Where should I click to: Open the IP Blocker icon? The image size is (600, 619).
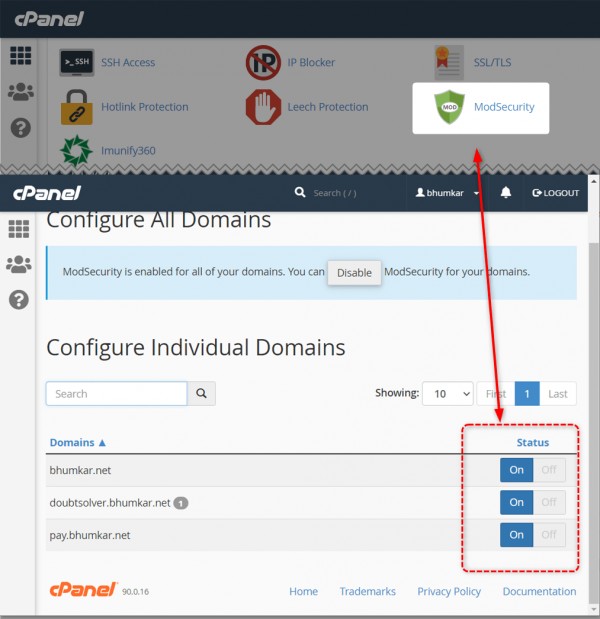click(x=263, y=62)
